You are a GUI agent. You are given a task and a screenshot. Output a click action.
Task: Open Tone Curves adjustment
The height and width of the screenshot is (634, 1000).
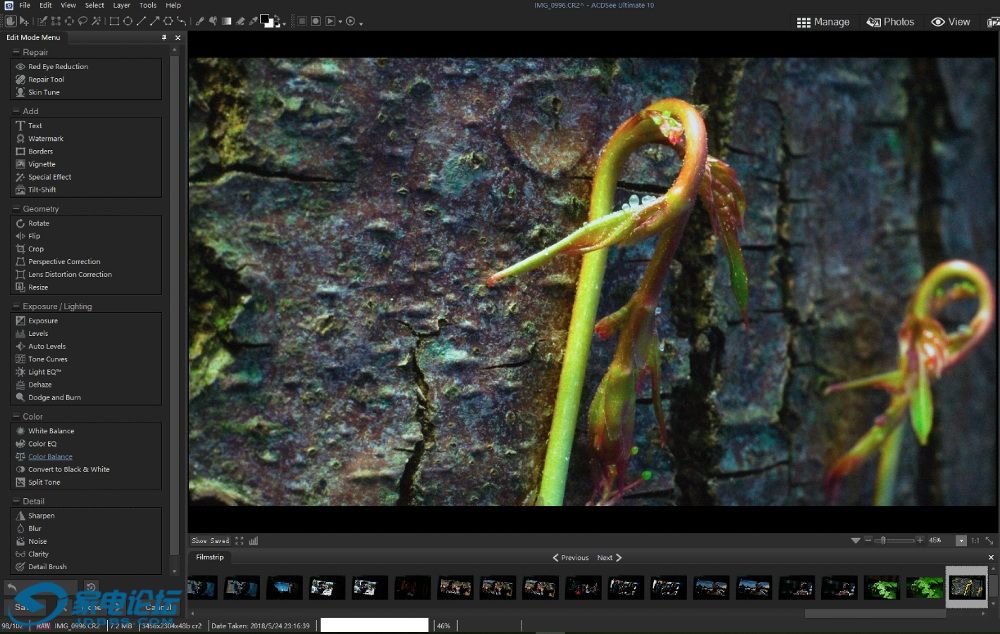[x=47, y=359]
